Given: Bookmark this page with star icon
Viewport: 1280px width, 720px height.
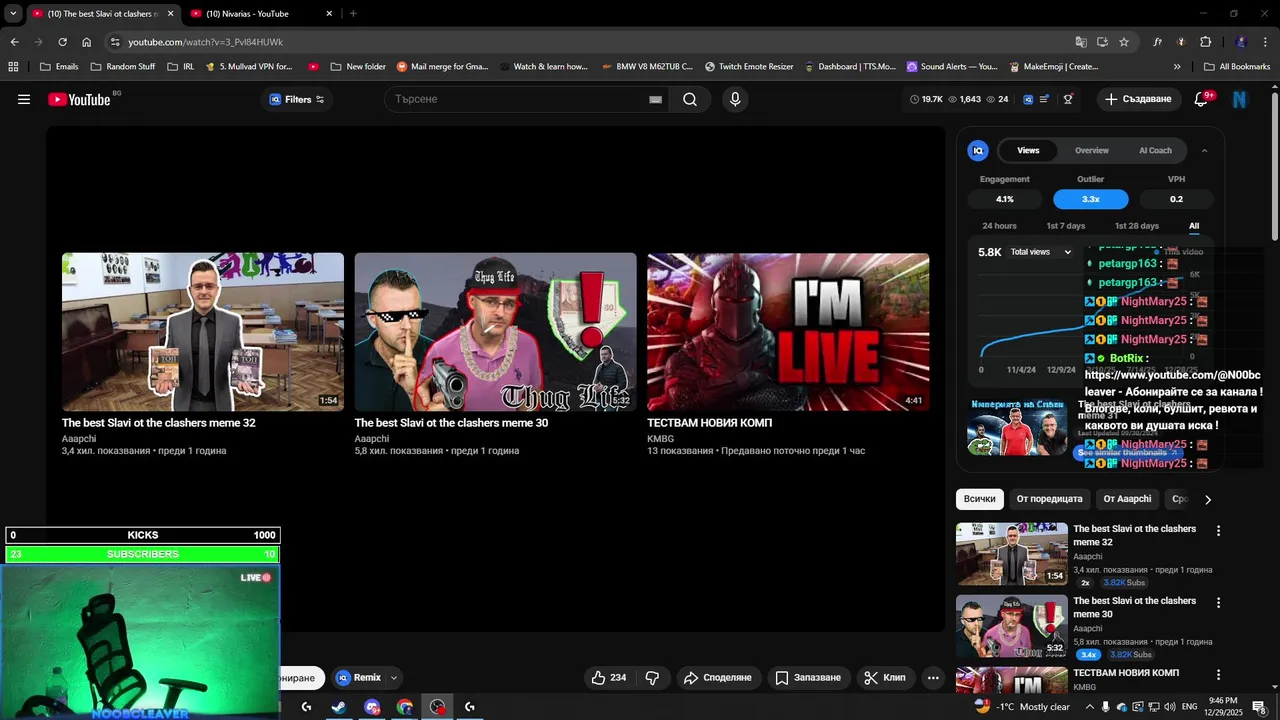Looking at the screenshot, I should click(x=1124, y=42).
